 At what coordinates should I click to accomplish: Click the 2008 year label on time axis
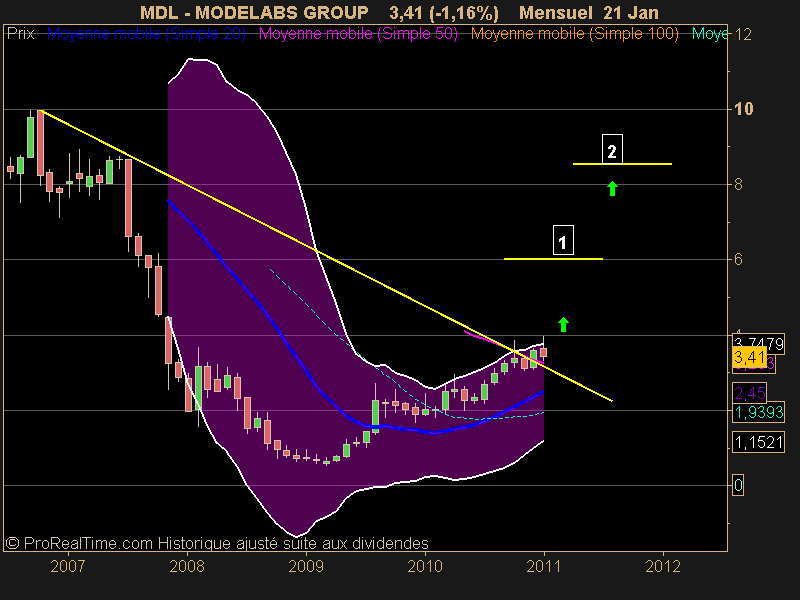click(187, 566)
